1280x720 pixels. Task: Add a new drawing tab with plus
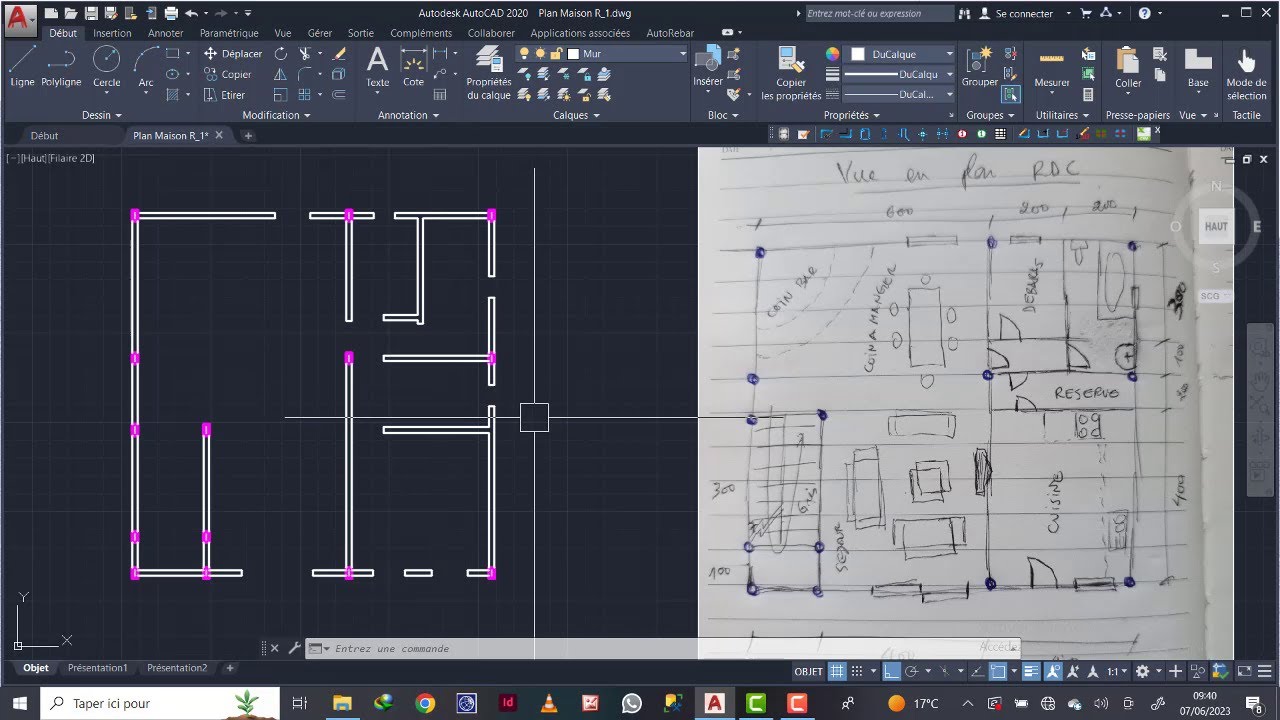coord(248,136)
